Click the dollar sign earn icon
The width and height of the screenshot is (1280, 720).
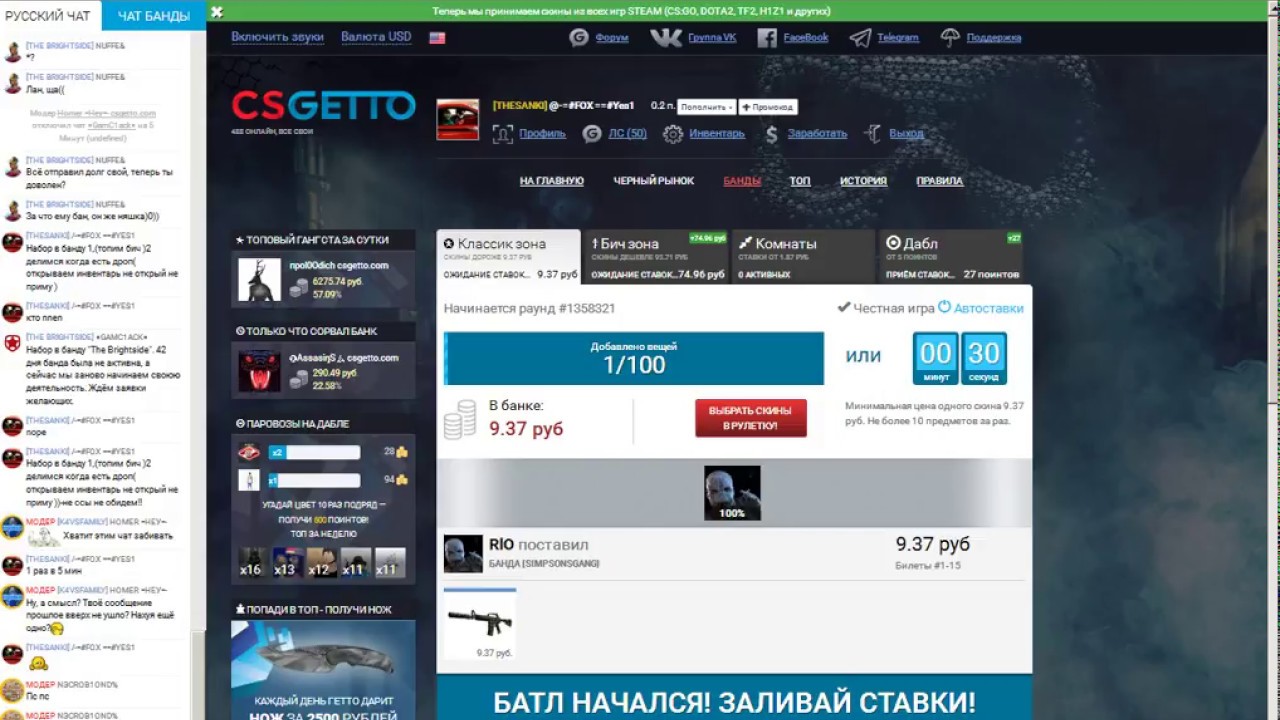pyautogui.click(x=772, y=134)
